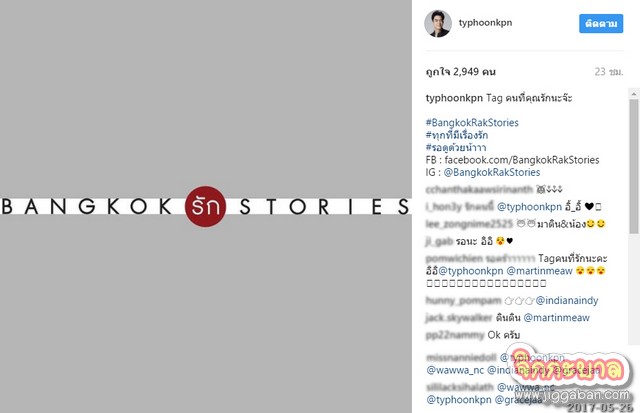Screen dimensions: 640x413
Task: Open the #BangkokRakStories hashtag
Action: 472,122
